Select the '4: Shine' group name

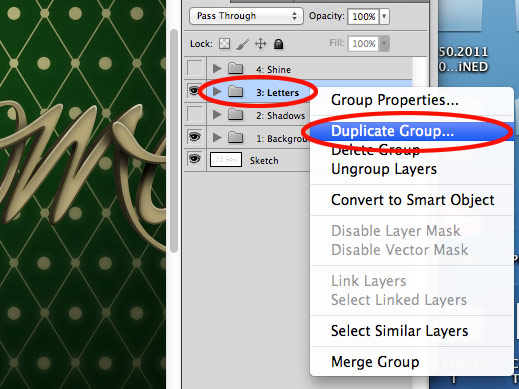click(273, 69)
